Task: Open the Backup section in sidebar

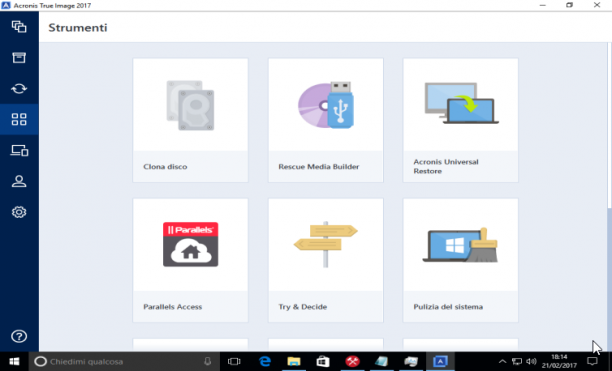Action: (19, 27)
